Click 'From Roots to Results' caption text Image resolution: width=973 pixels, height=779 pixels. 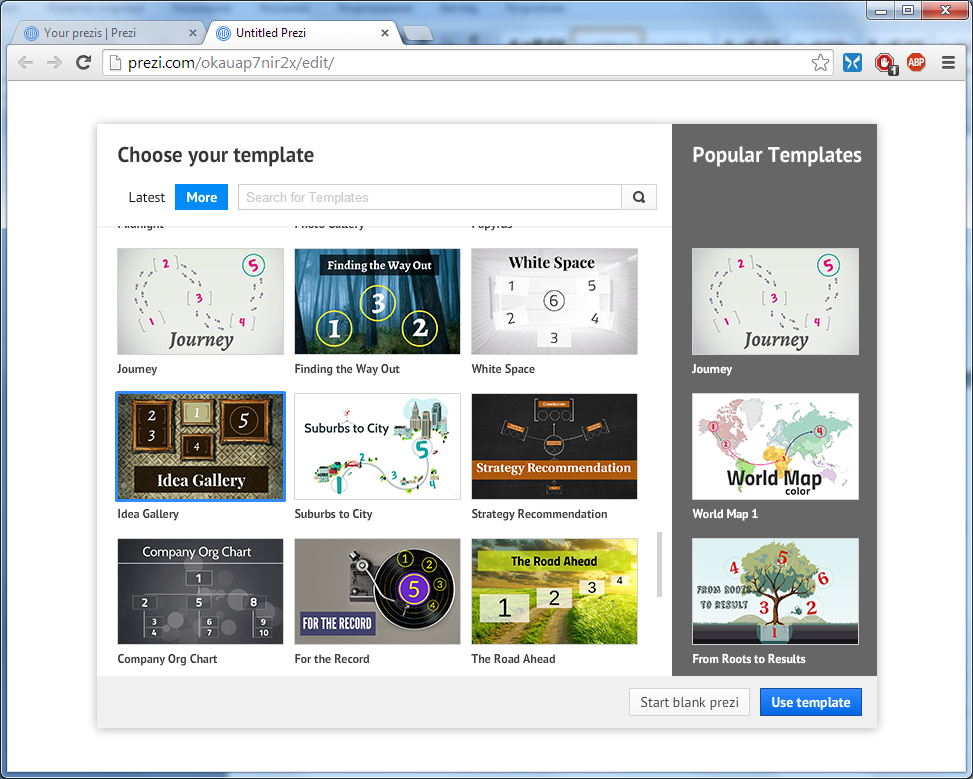pyautogui.click(x=749, y=659)
